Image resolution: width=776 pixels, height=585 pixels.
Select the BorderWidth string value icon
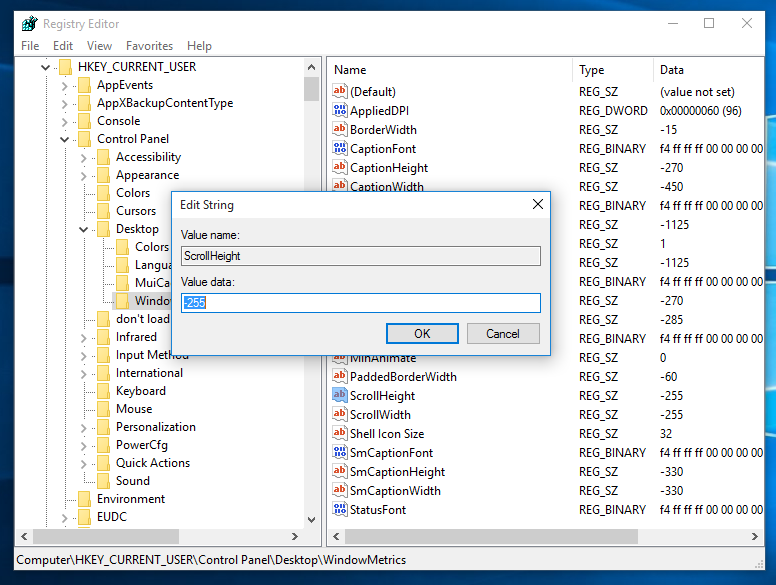[340, 129]
